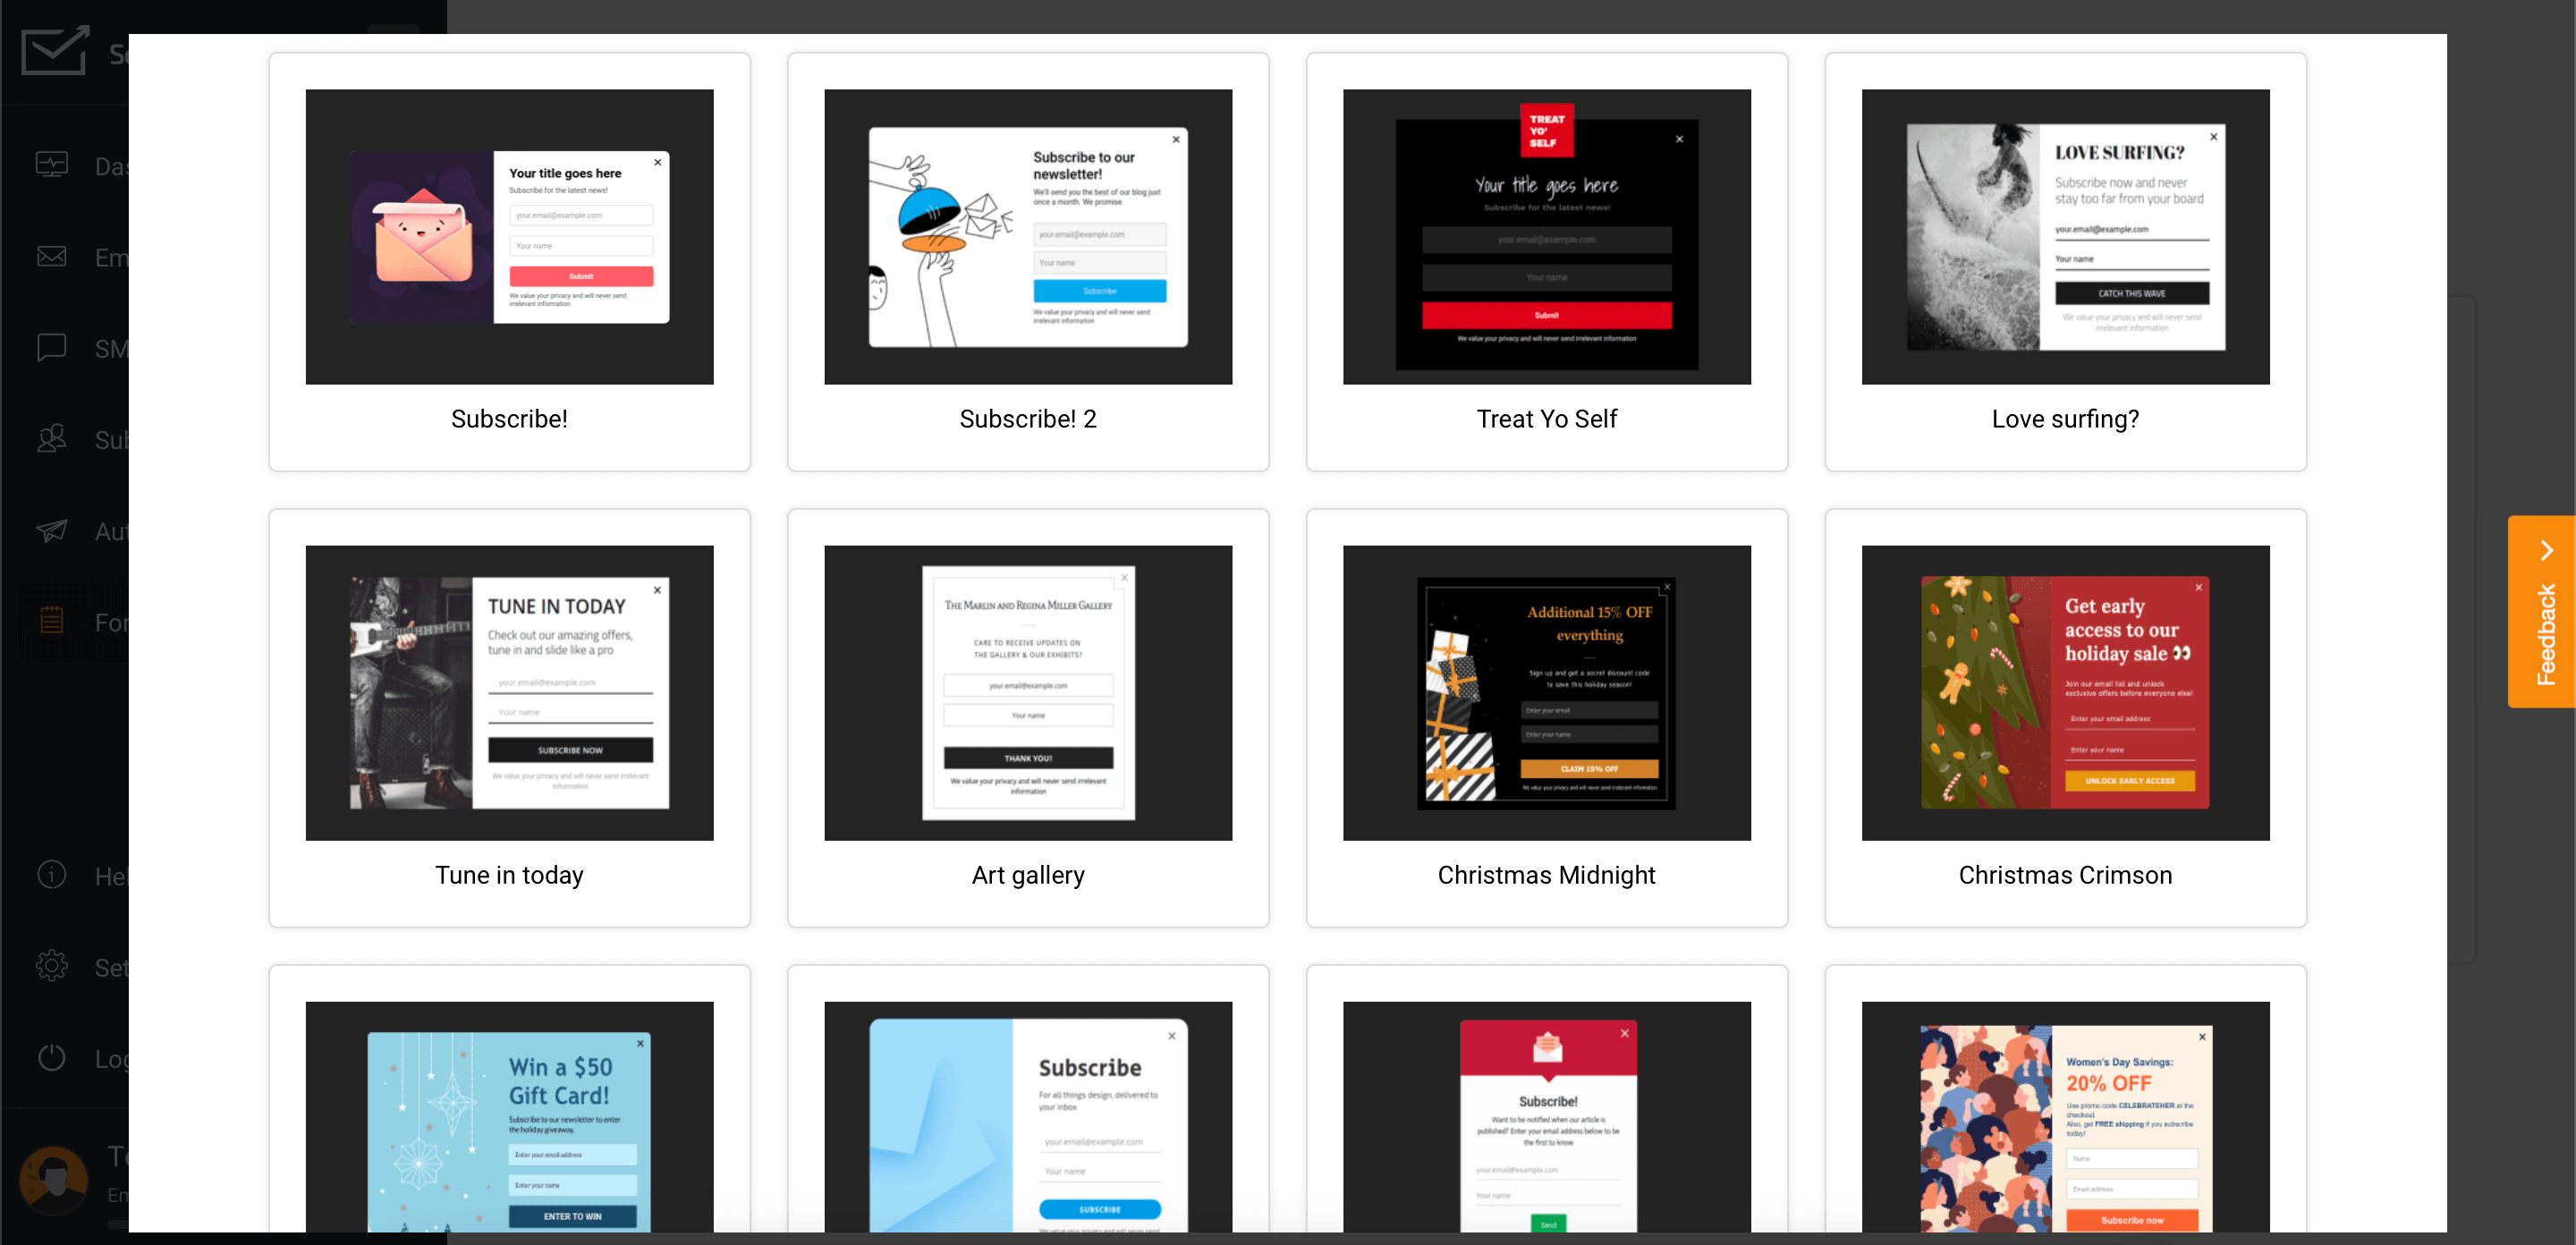Select the Art gallery template
This screenshot has height=1245, width=2576.
1028,718
